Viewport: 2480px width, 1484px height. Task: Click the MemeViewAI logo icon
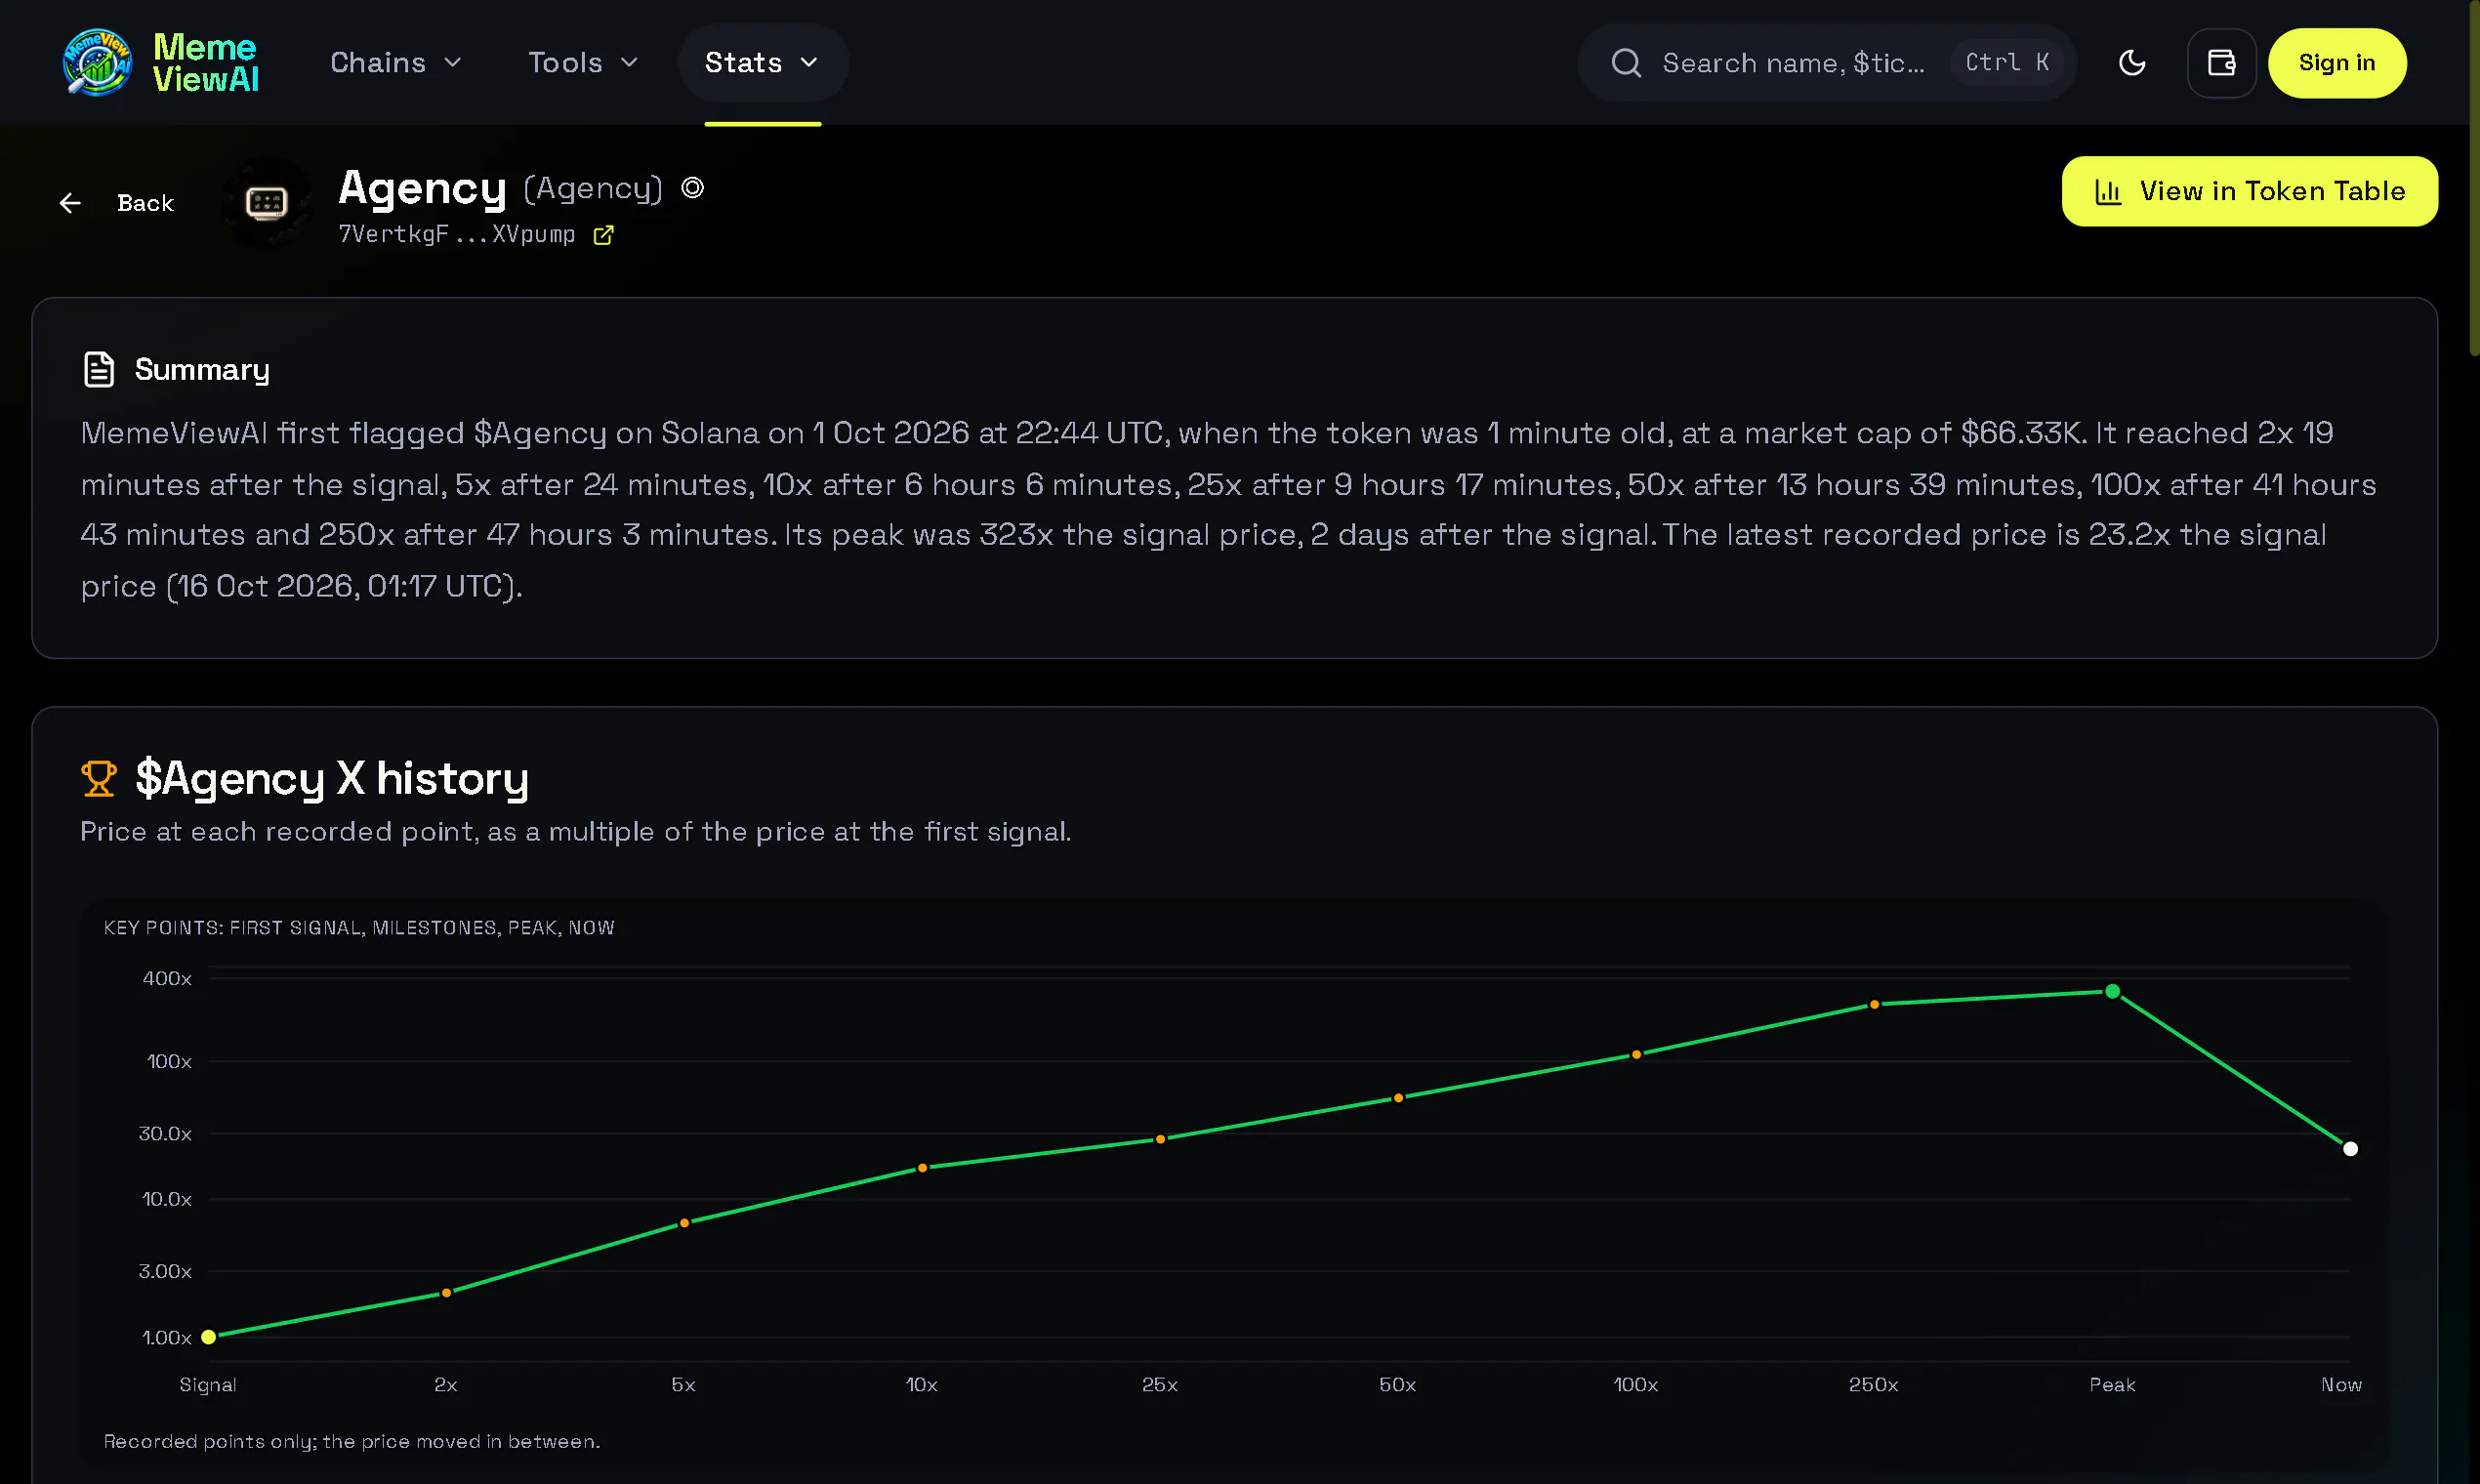tap(96, 62)
